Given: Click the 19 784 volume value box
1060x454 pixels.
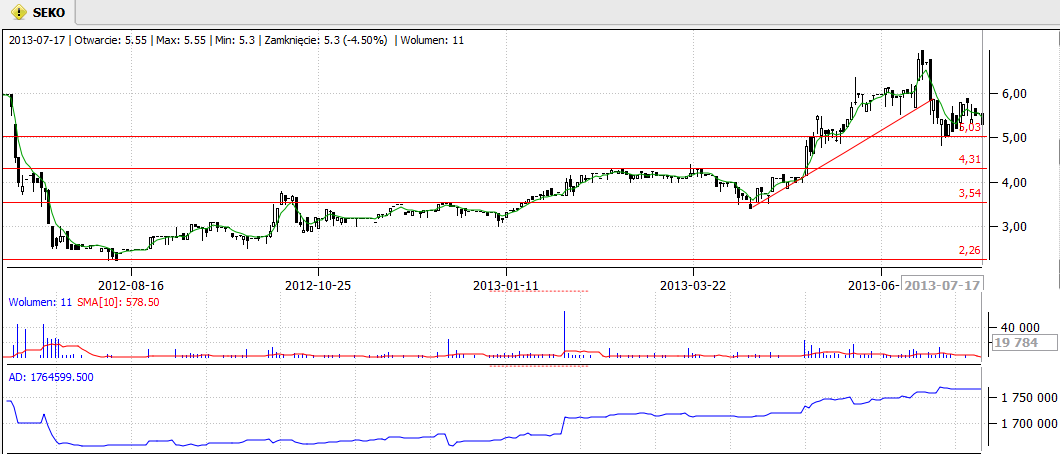Looking at the screenshot, I should (x=1024, y=343).
